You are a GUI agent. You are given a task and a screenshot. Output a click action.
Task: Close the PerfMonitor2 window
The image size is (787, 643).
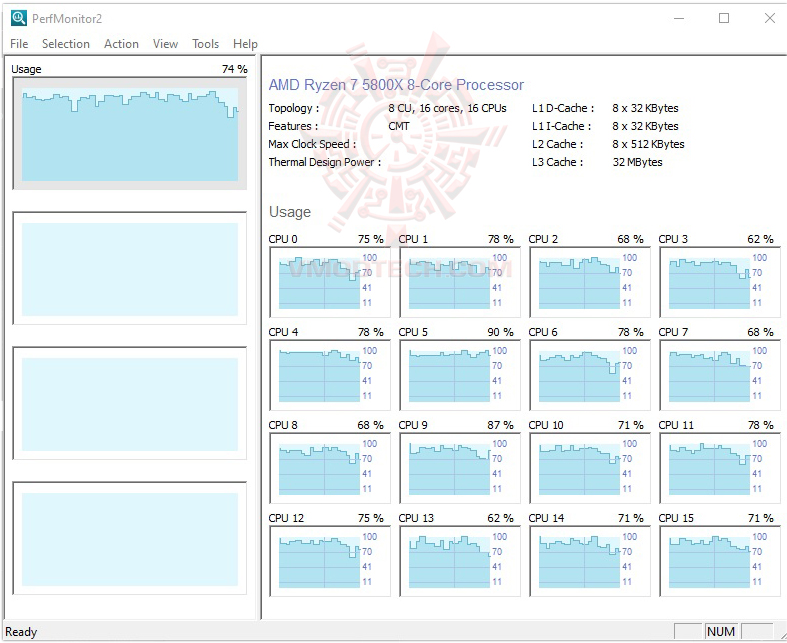coord(769,19)
